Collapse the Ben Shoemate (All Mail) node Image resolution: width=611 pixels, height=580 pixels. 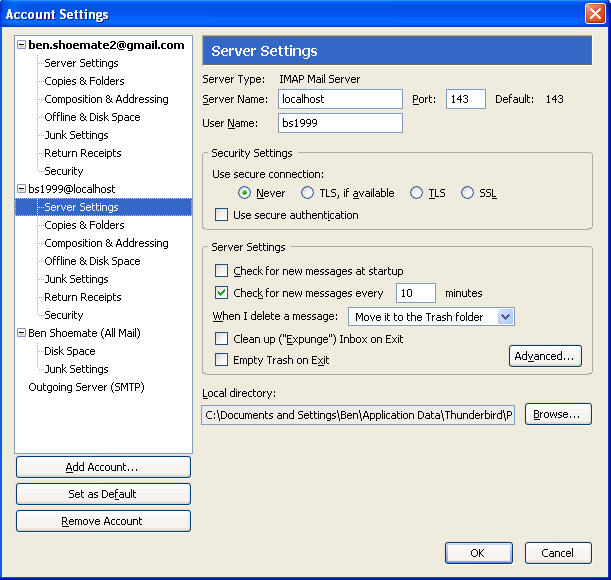22,333
